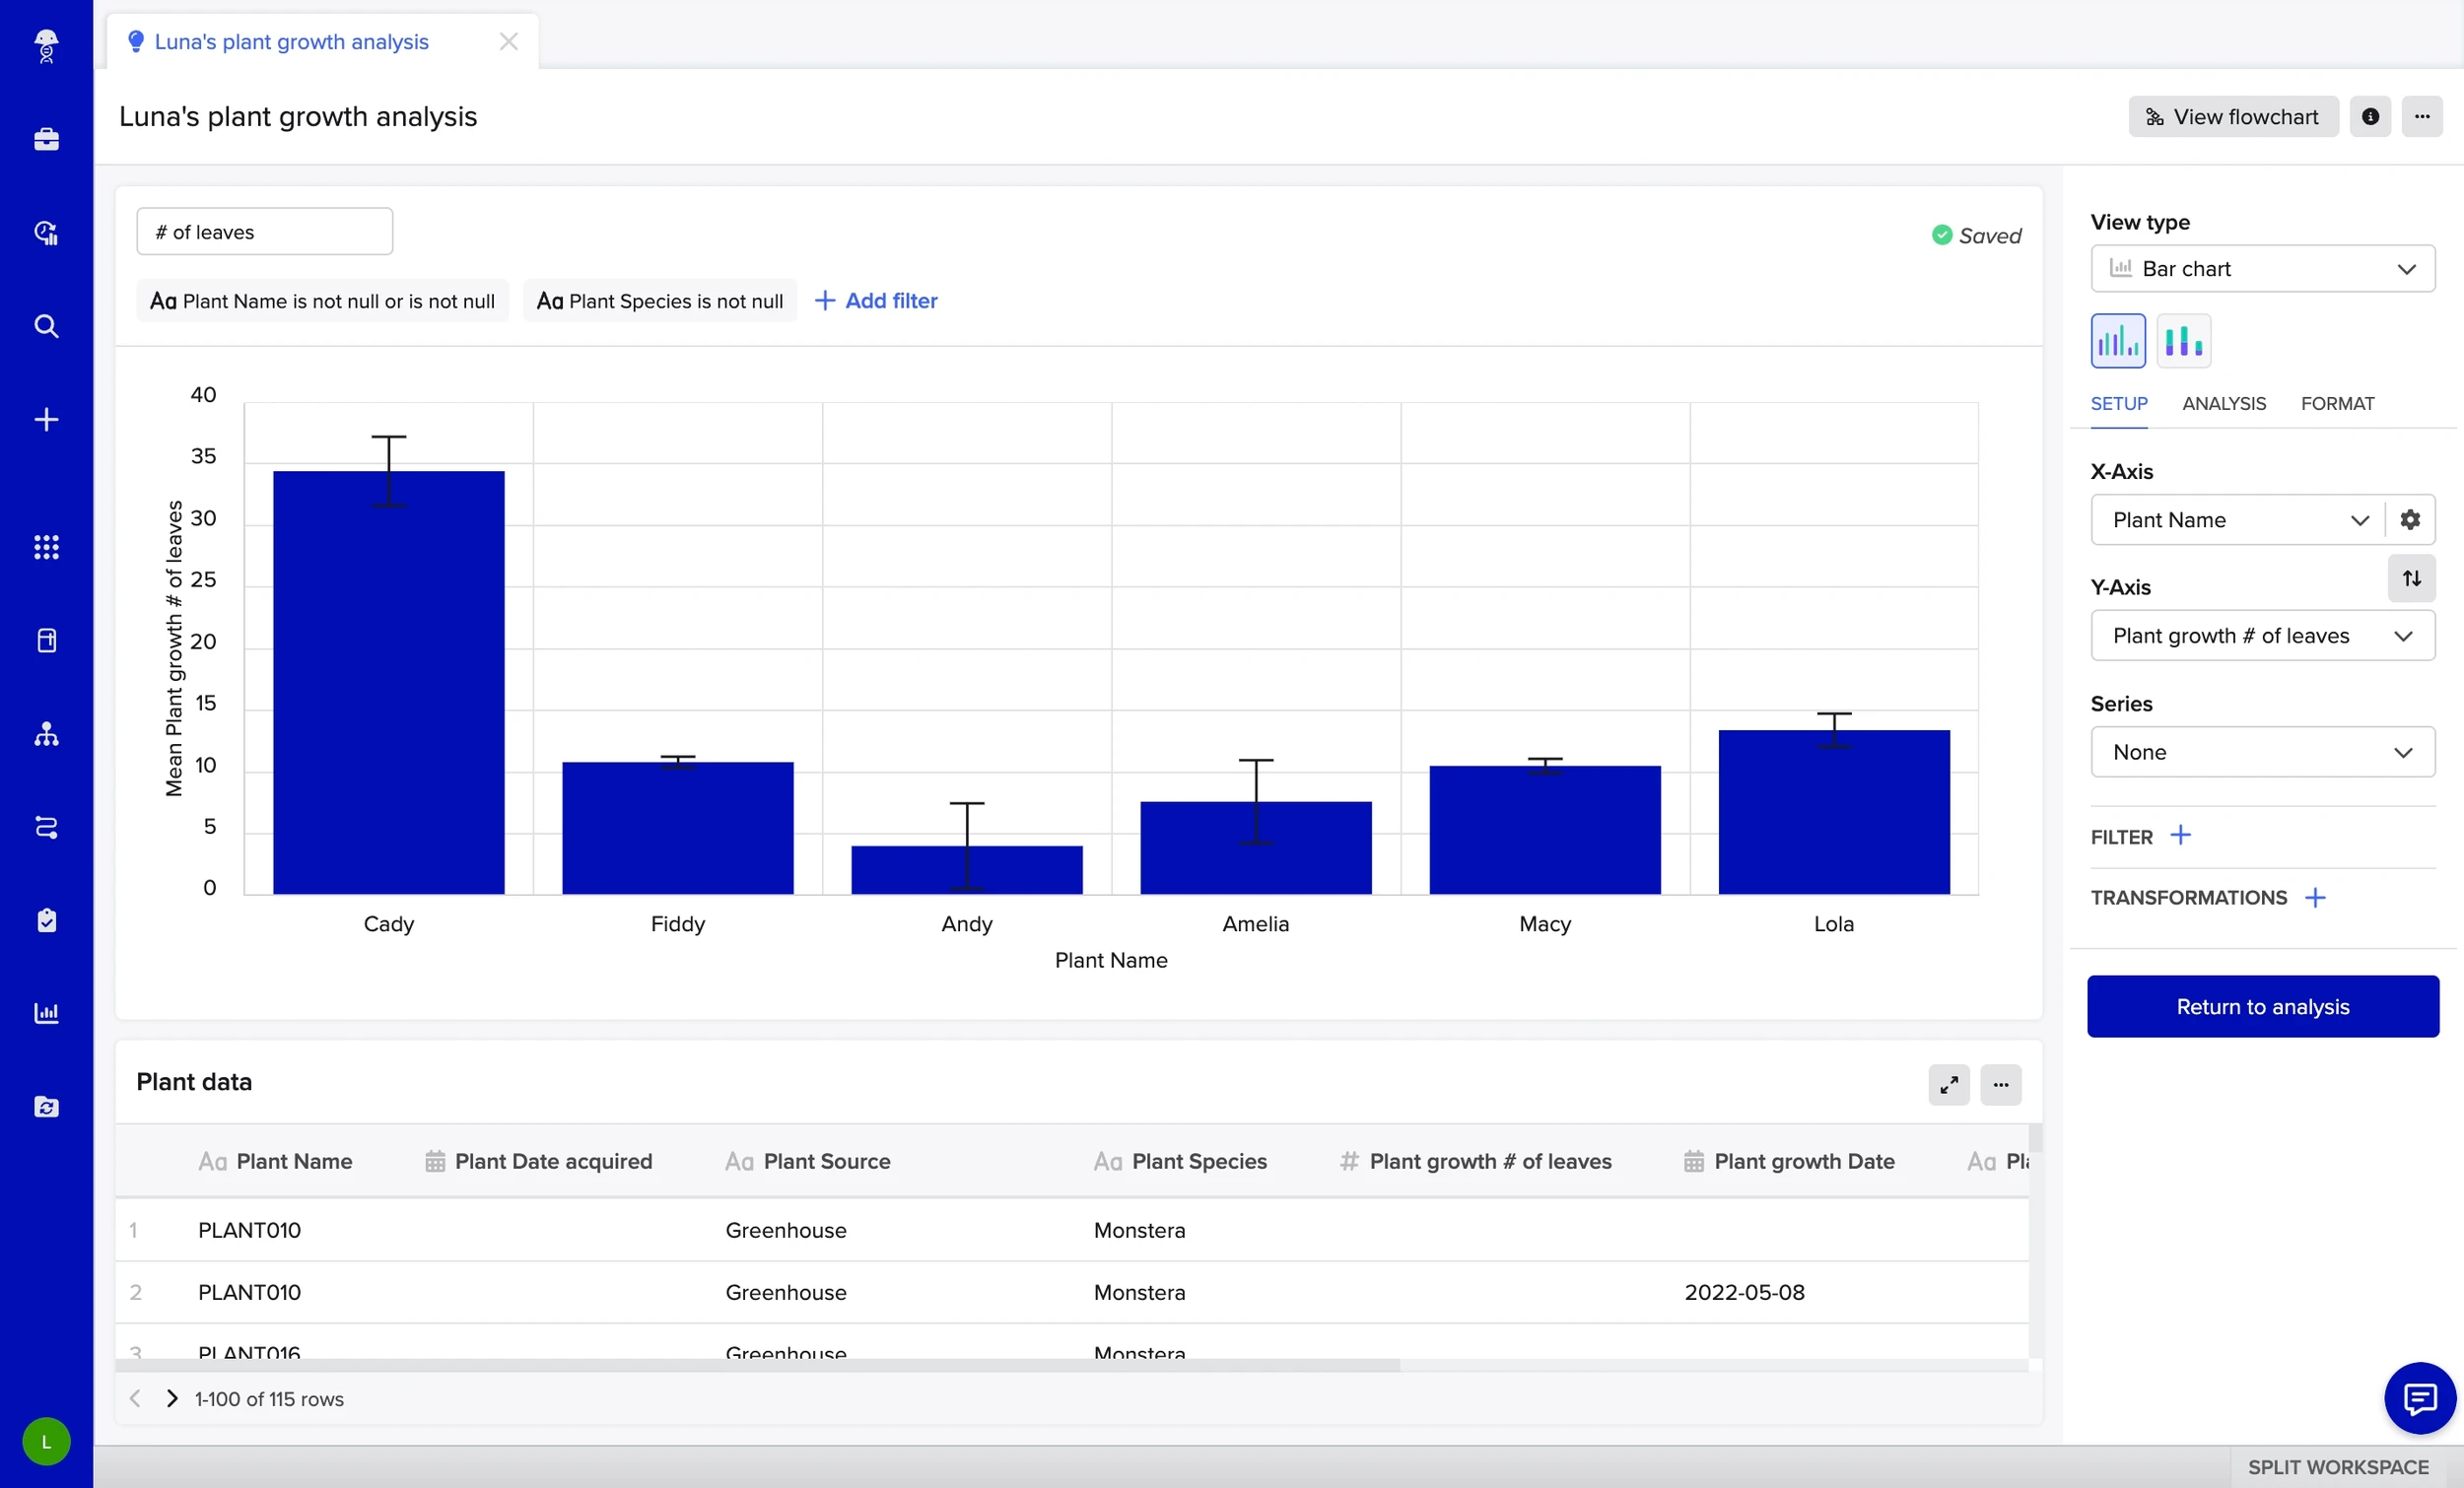Screen dimensions: 2464x1488
Task: Switch to the FORMAT tab
Action: tap(2336, 404)
